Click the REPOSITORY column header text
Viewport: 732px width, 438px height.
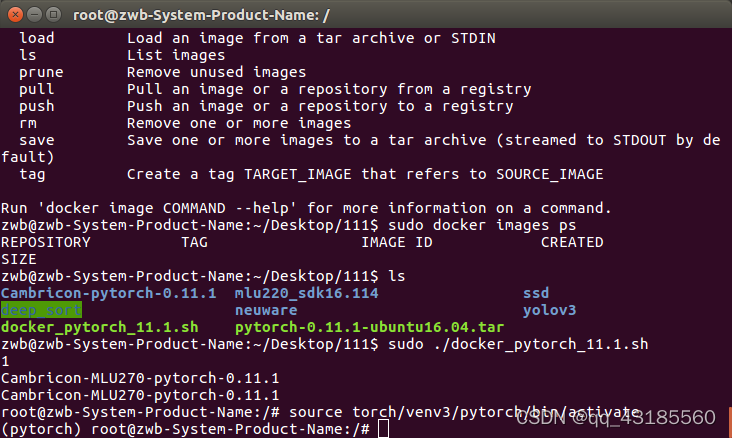[46, 242]
